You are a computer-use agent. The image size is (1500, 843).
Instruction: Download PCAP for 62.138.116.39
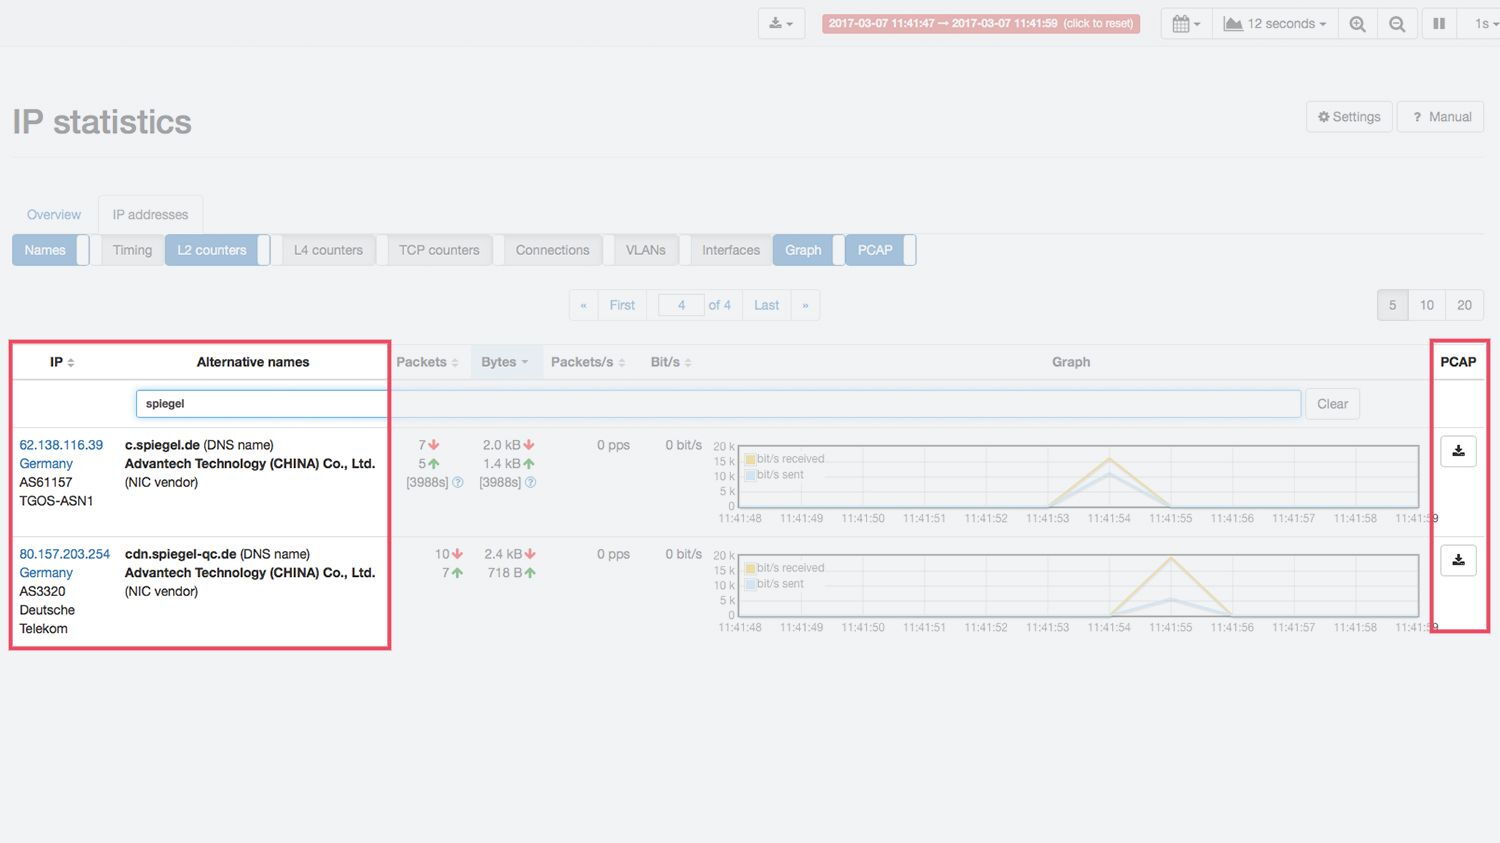click(x=1458, y=451)
